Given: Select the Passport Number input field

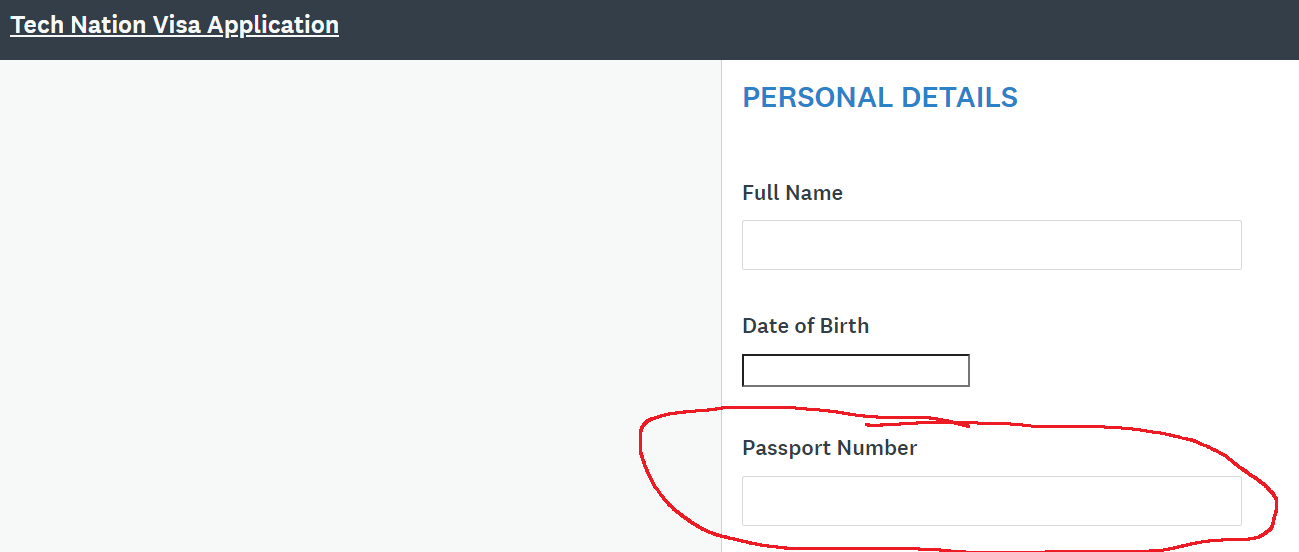Looking at the screenshot, I should [x=991, y=501].
